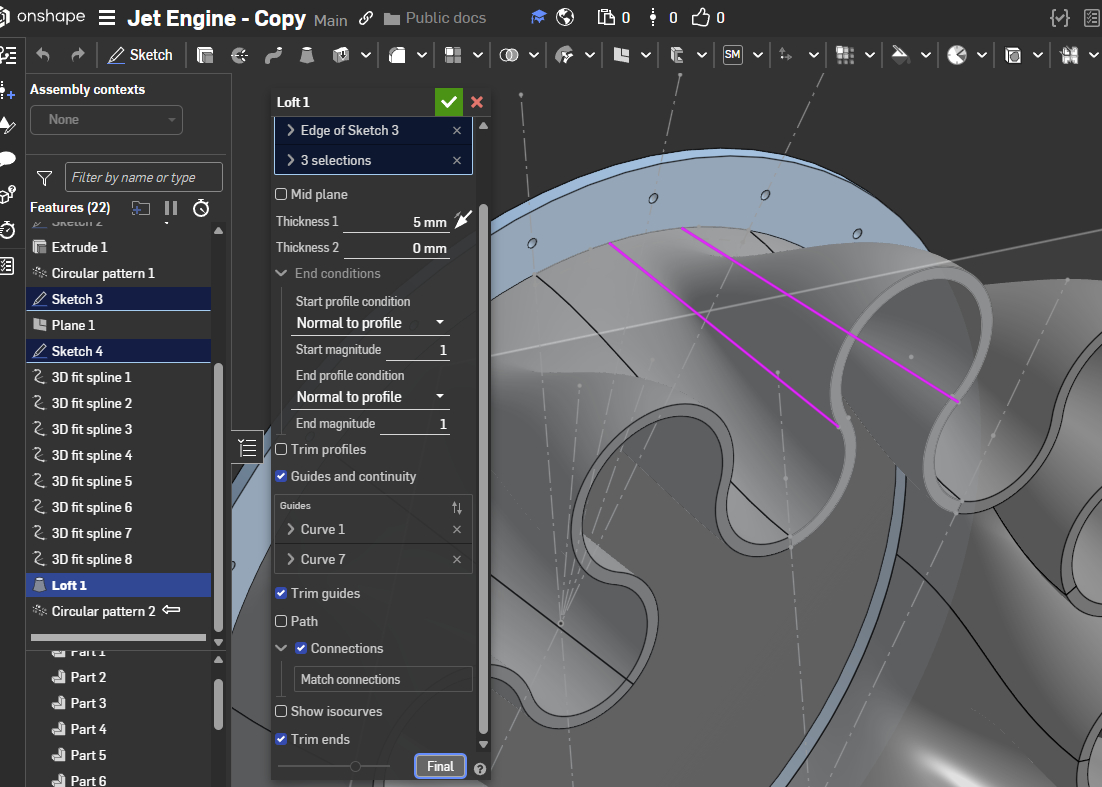Enable the Trim profiles checkbox

click(x=281, y=450)
